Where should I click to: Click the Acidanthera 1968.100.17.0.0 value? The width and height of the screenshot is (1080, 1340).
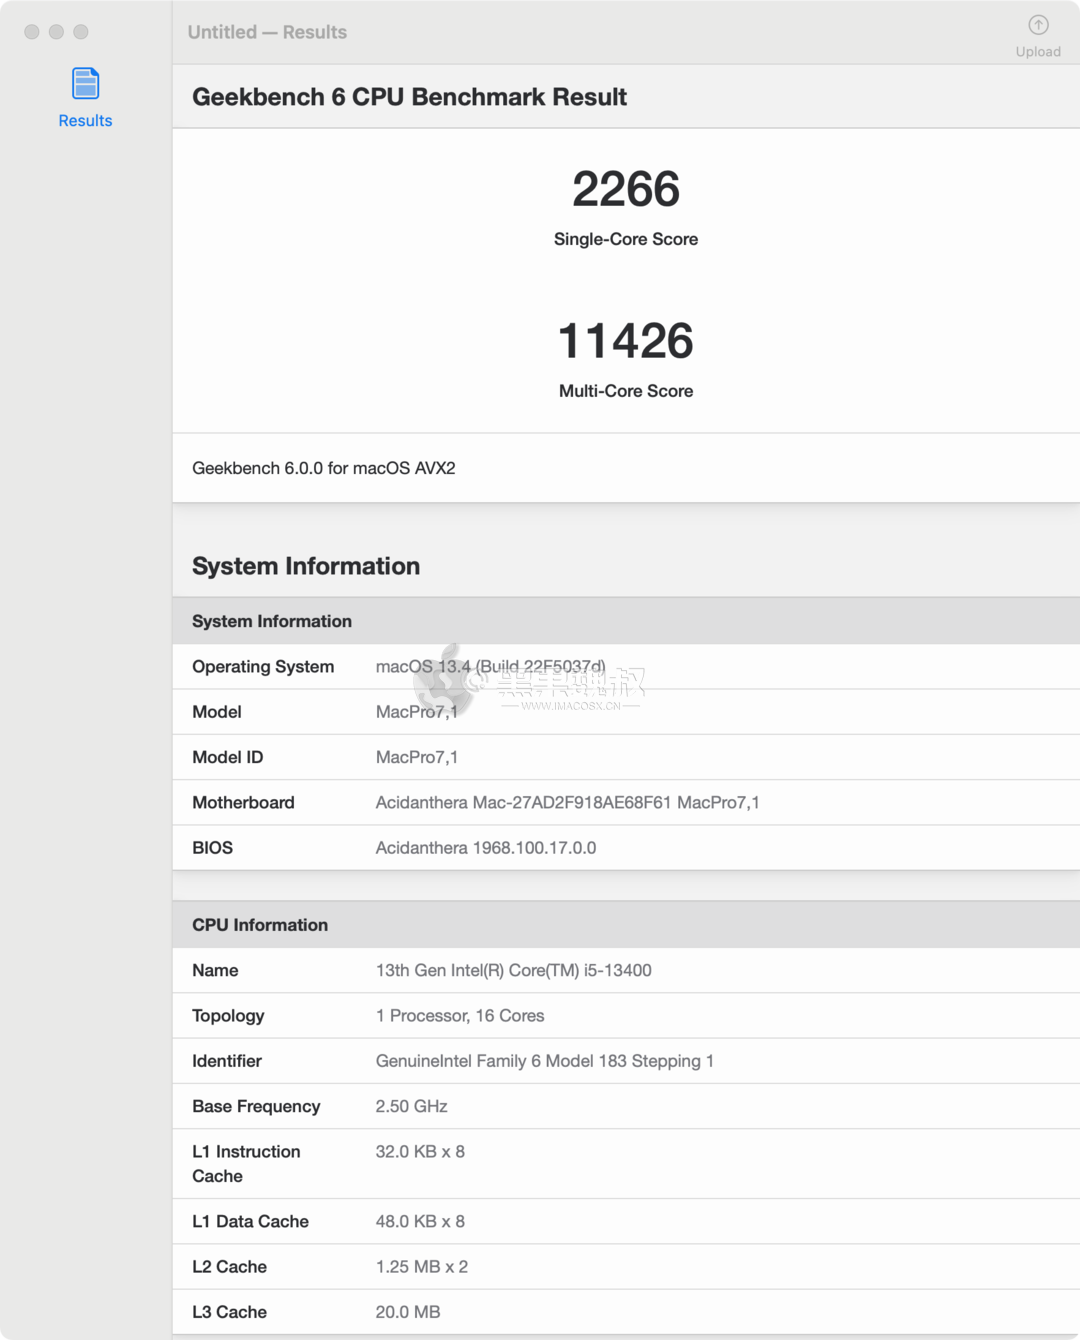point(486,848)
